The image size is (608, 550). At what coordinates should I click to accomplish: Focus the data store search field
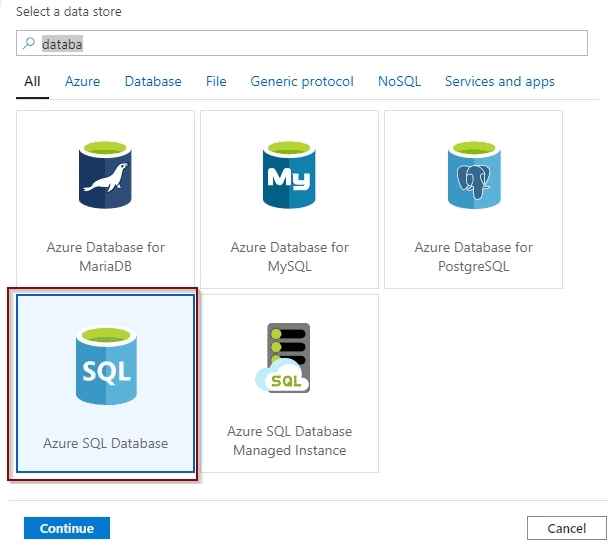[x=302, y=43]
